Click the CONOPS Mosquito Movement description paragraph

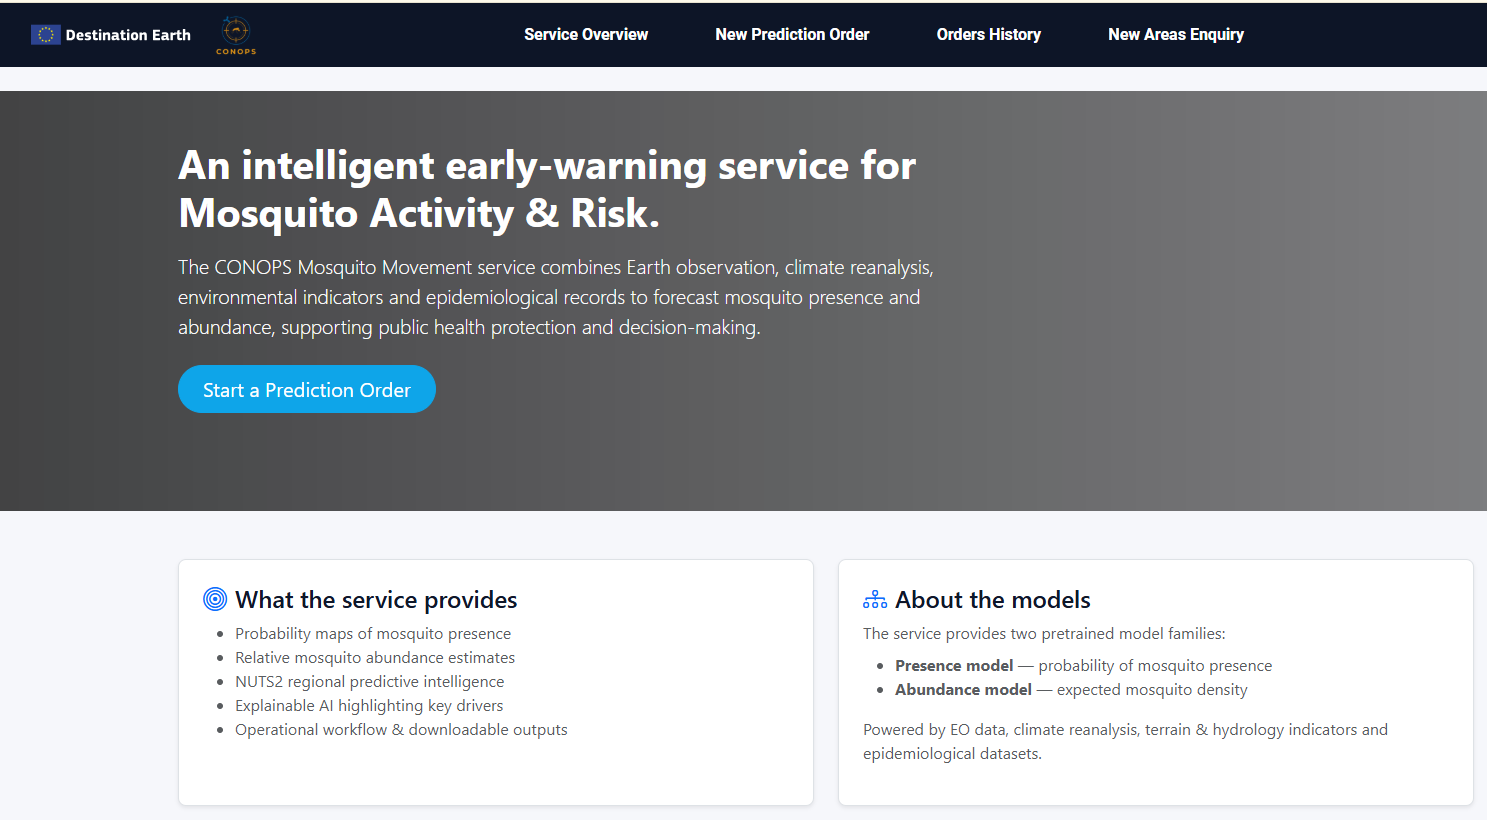tap(555, 297)
